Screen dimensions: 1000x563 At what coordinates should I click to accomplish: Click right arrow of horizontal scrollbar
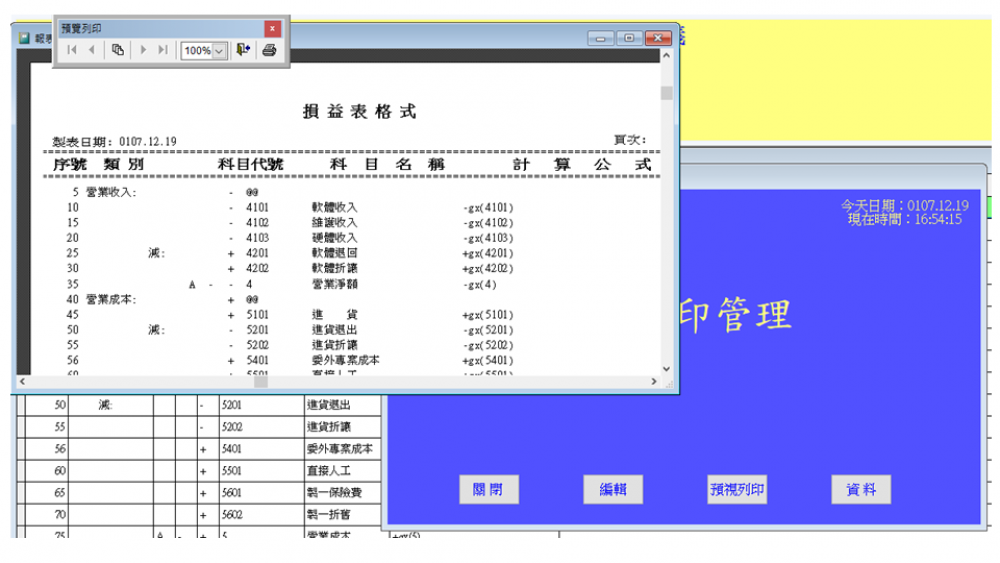(x=654, y=381)
